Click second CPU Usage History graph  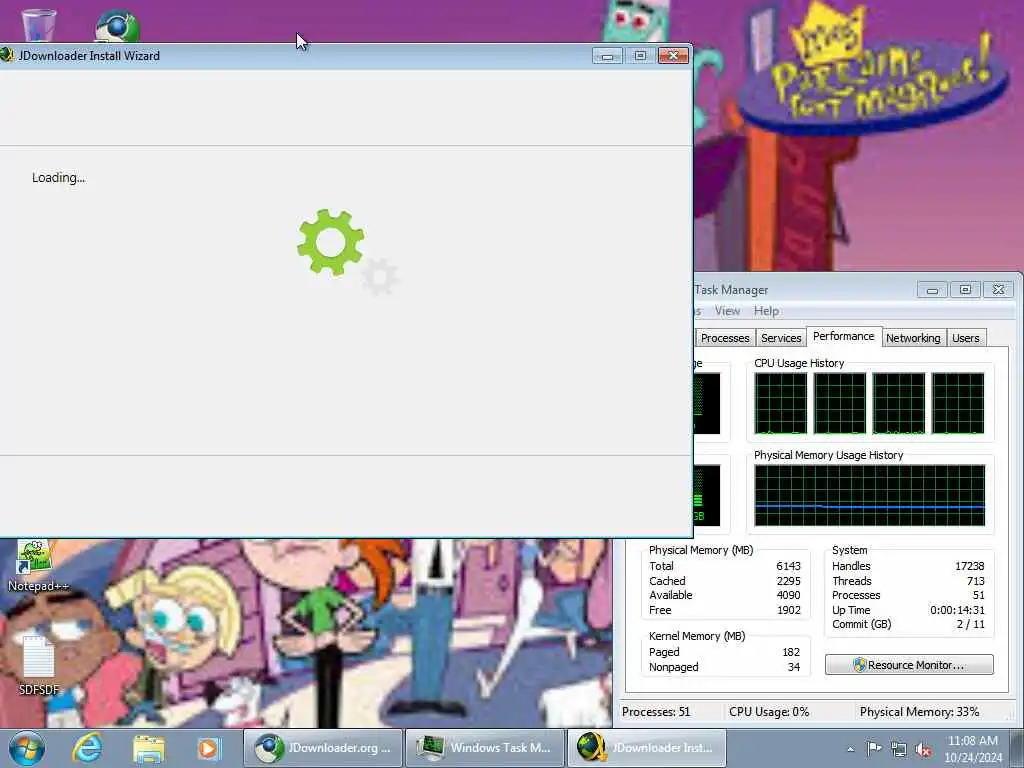(840, 403)
